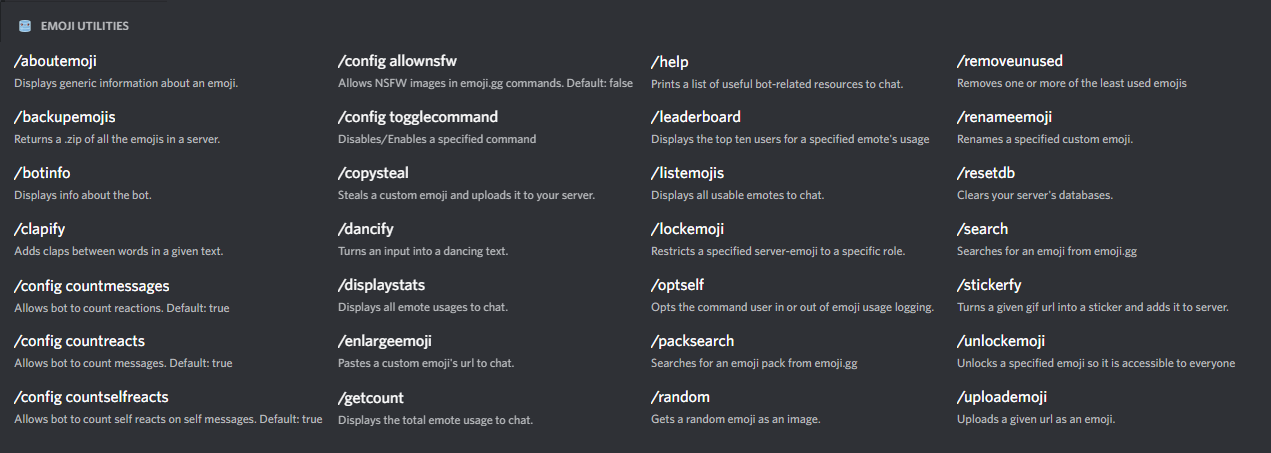Choose the /enlargeemoji command
The image size is (1271, 453).
pos(385,342)
